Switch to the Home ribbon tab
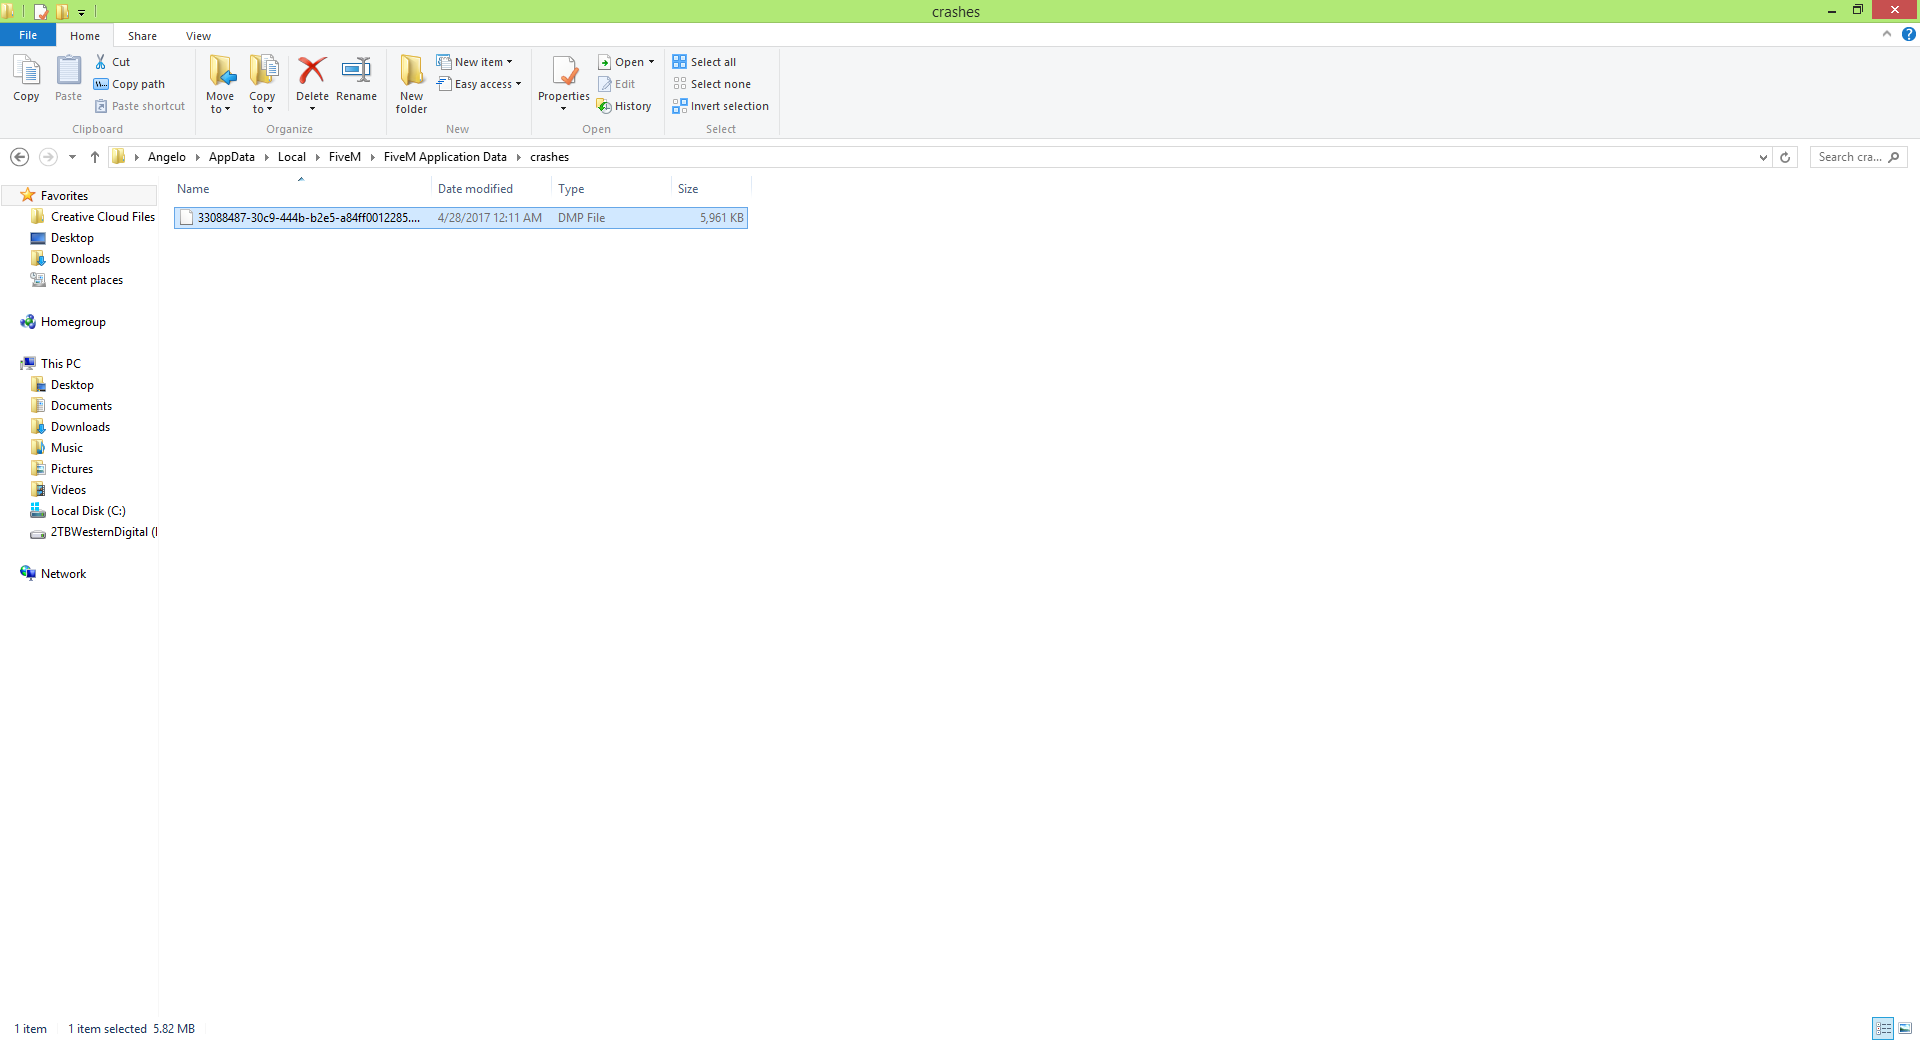1920x1040 pixels. click(x=85, y=36)
